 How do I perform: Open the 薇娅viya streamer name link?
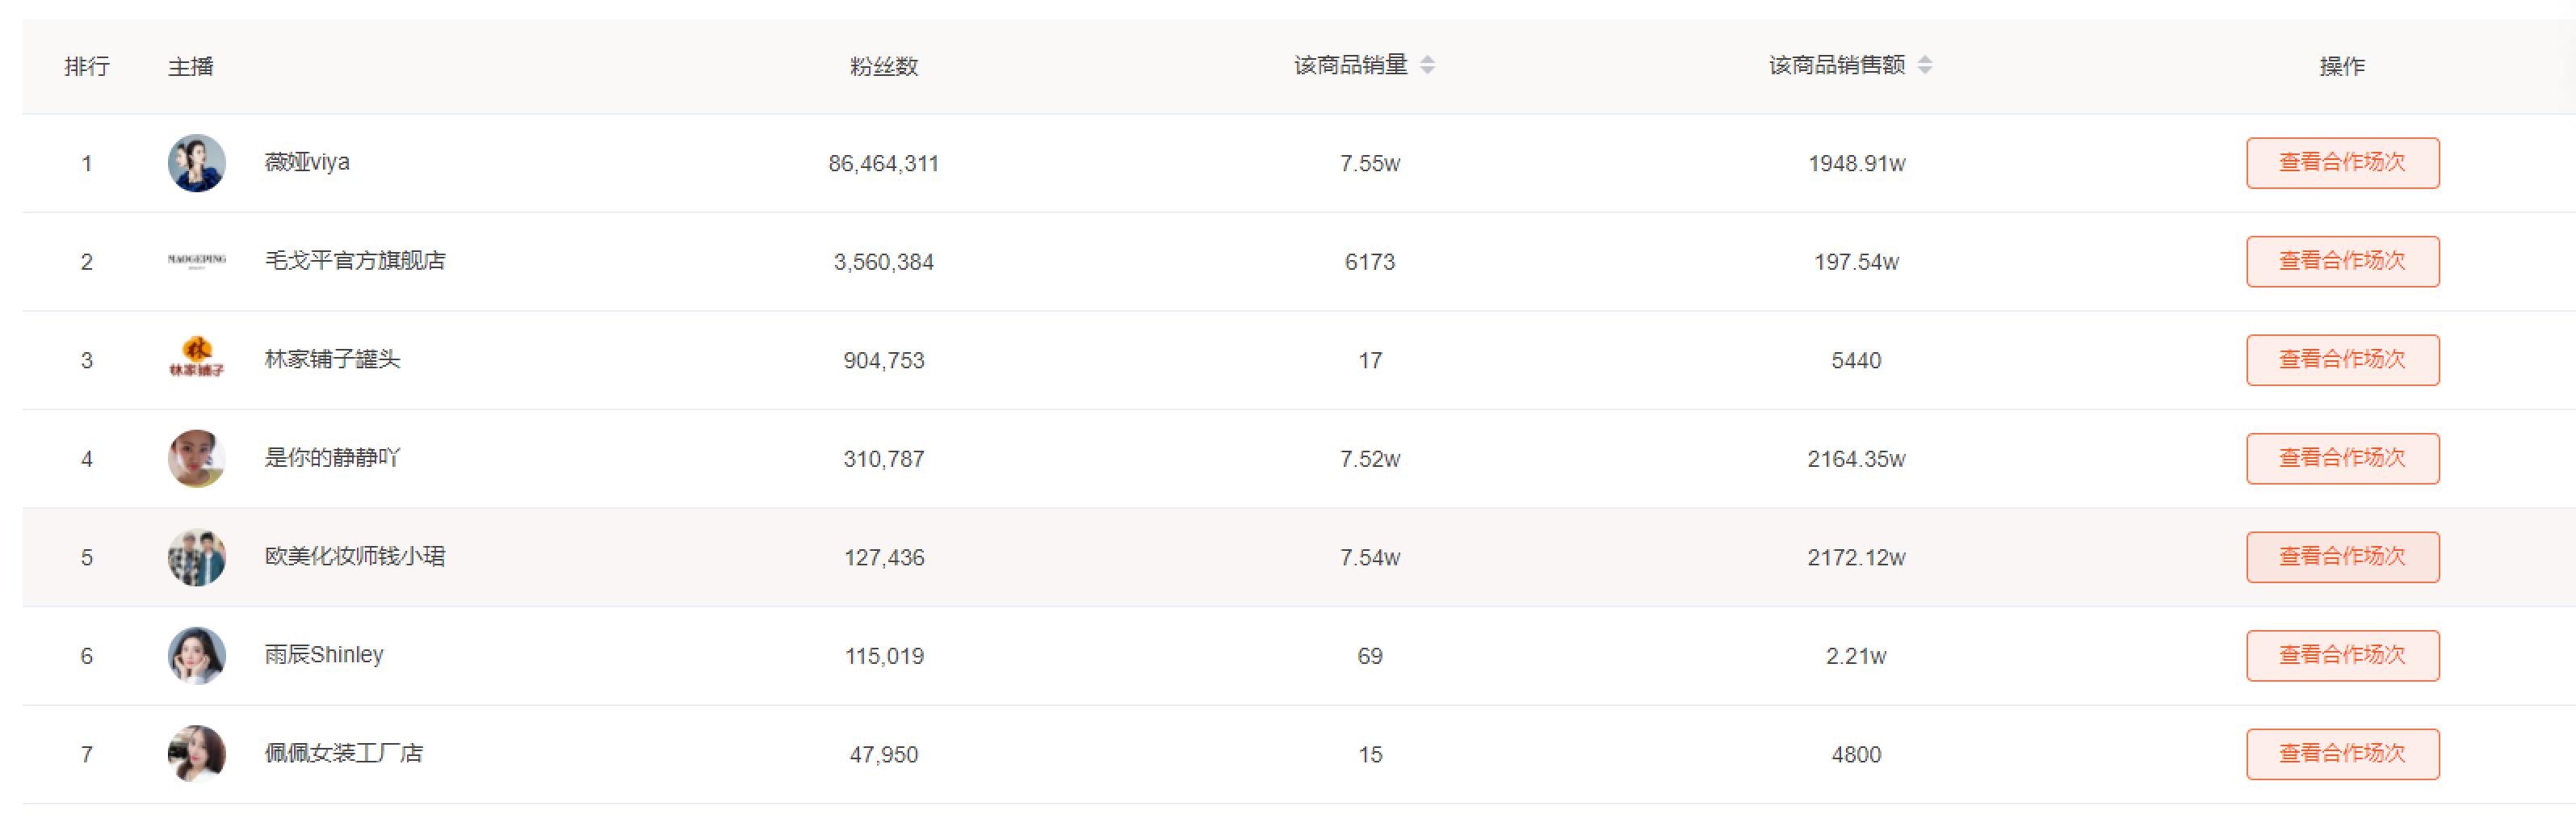[x=306, y=162]
